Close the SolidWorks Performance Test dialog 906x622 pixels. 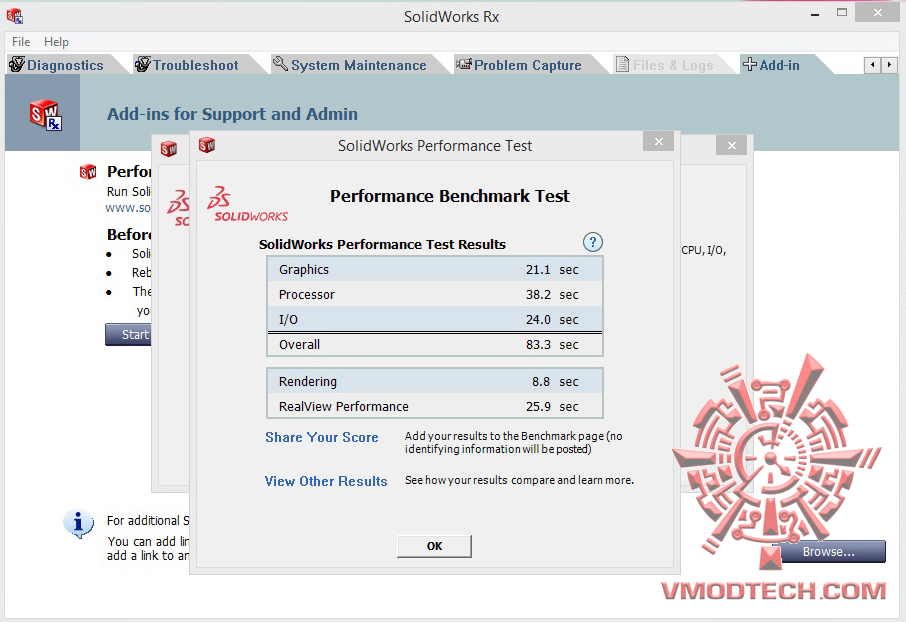pos(659,142)
